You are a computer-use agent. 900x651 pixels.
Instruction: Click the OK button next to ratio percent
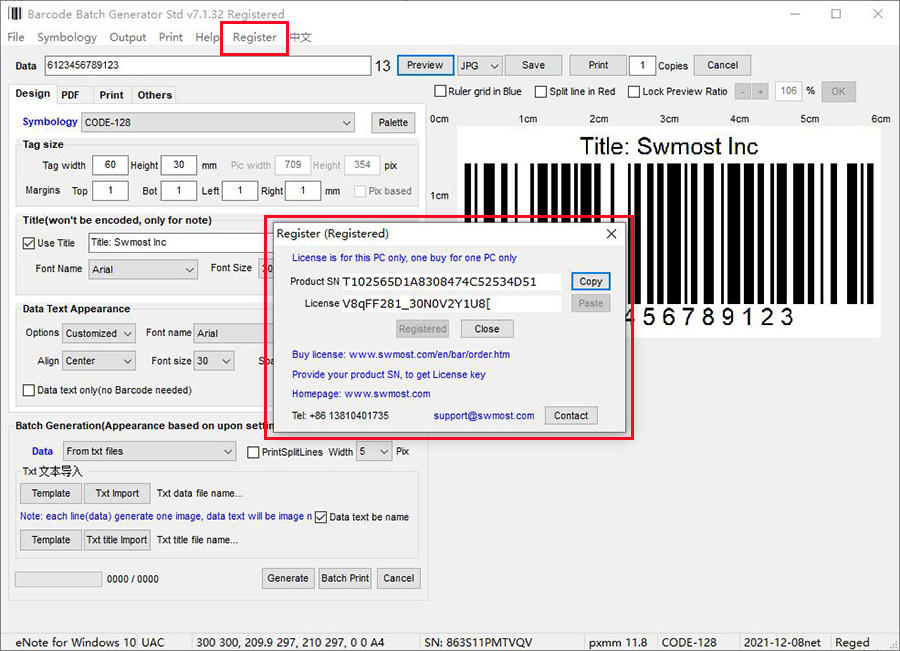click(838, 91)
